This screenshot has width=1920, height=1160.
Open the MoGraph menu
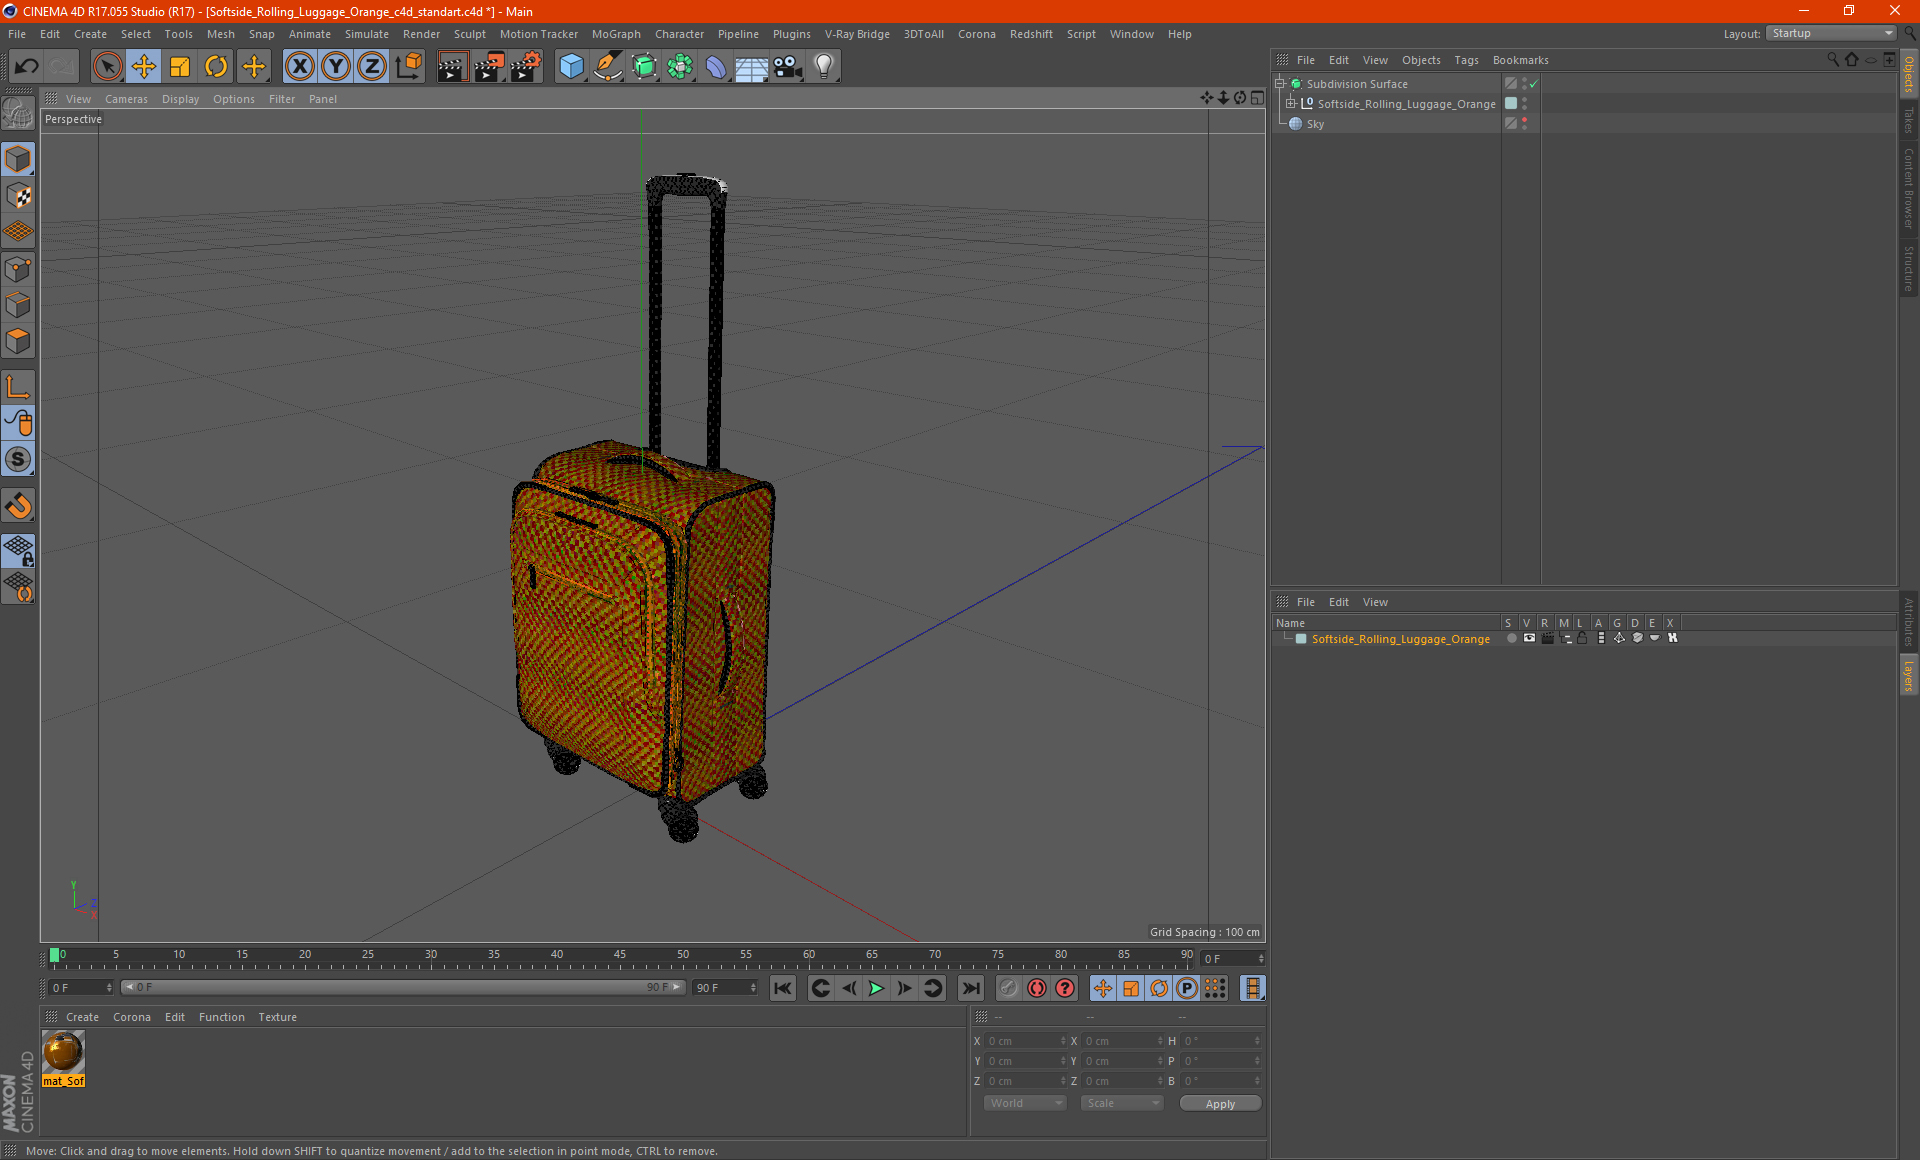616,34
